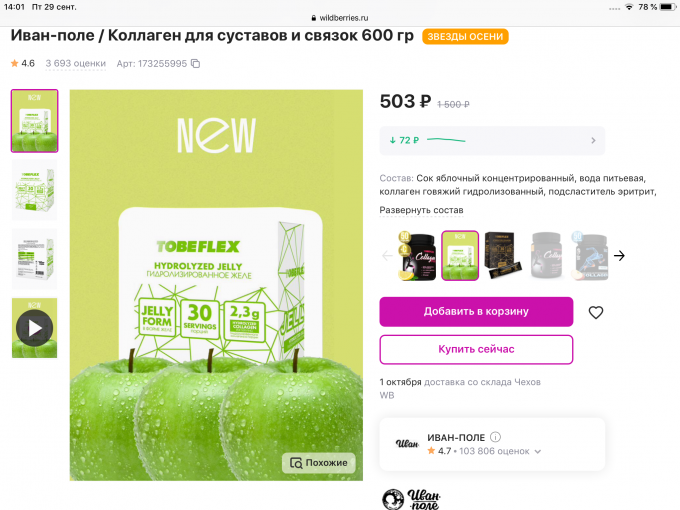
Task: Expand full ingredients via Развернуть состав
Action: pos(421,210)
